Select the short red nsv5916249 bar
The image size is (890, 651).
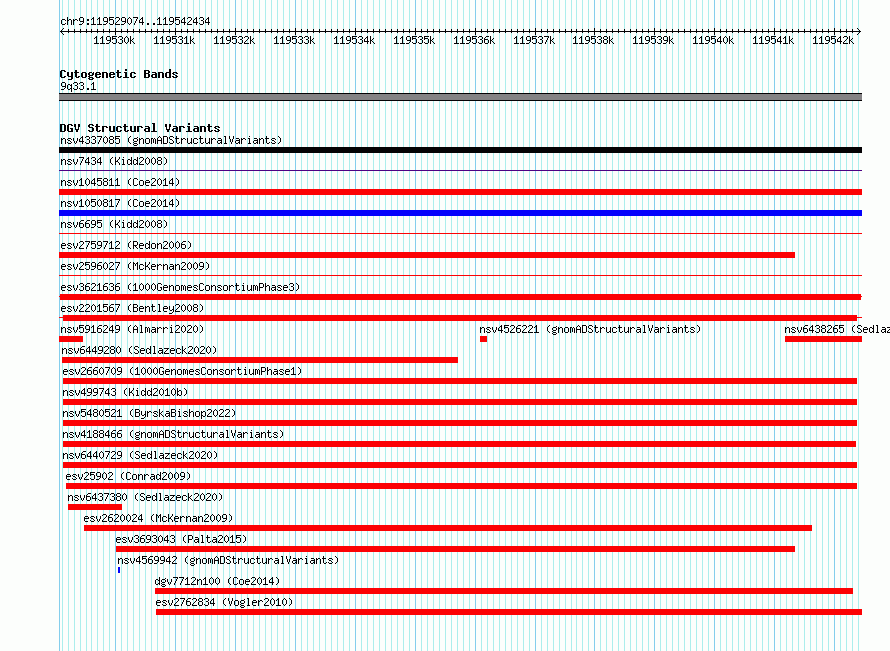71,339
